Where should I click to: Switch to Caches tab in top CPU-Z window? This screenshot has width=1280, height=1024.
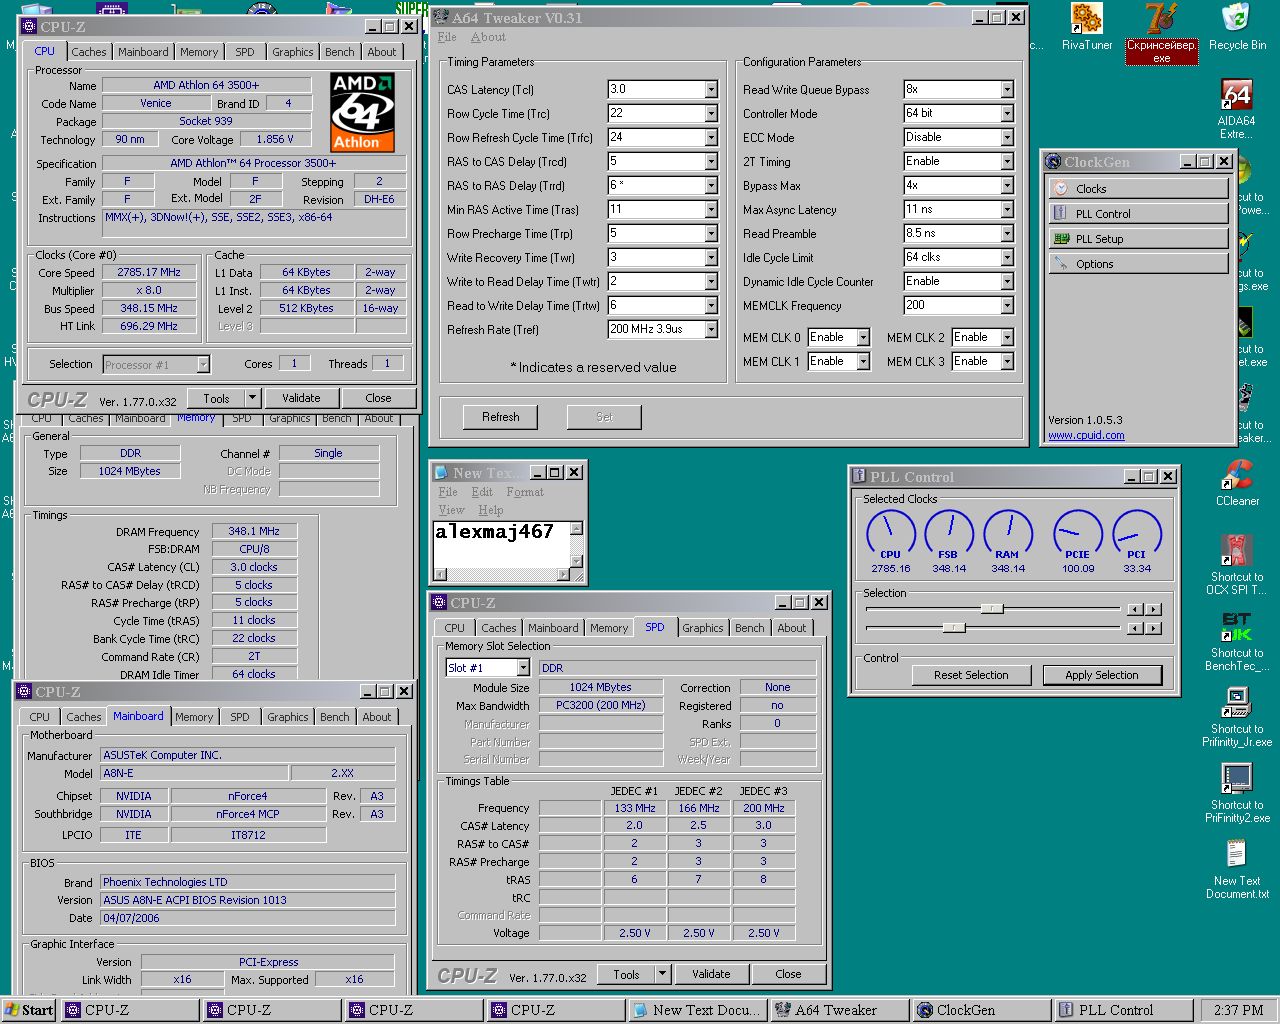[88, 52]
